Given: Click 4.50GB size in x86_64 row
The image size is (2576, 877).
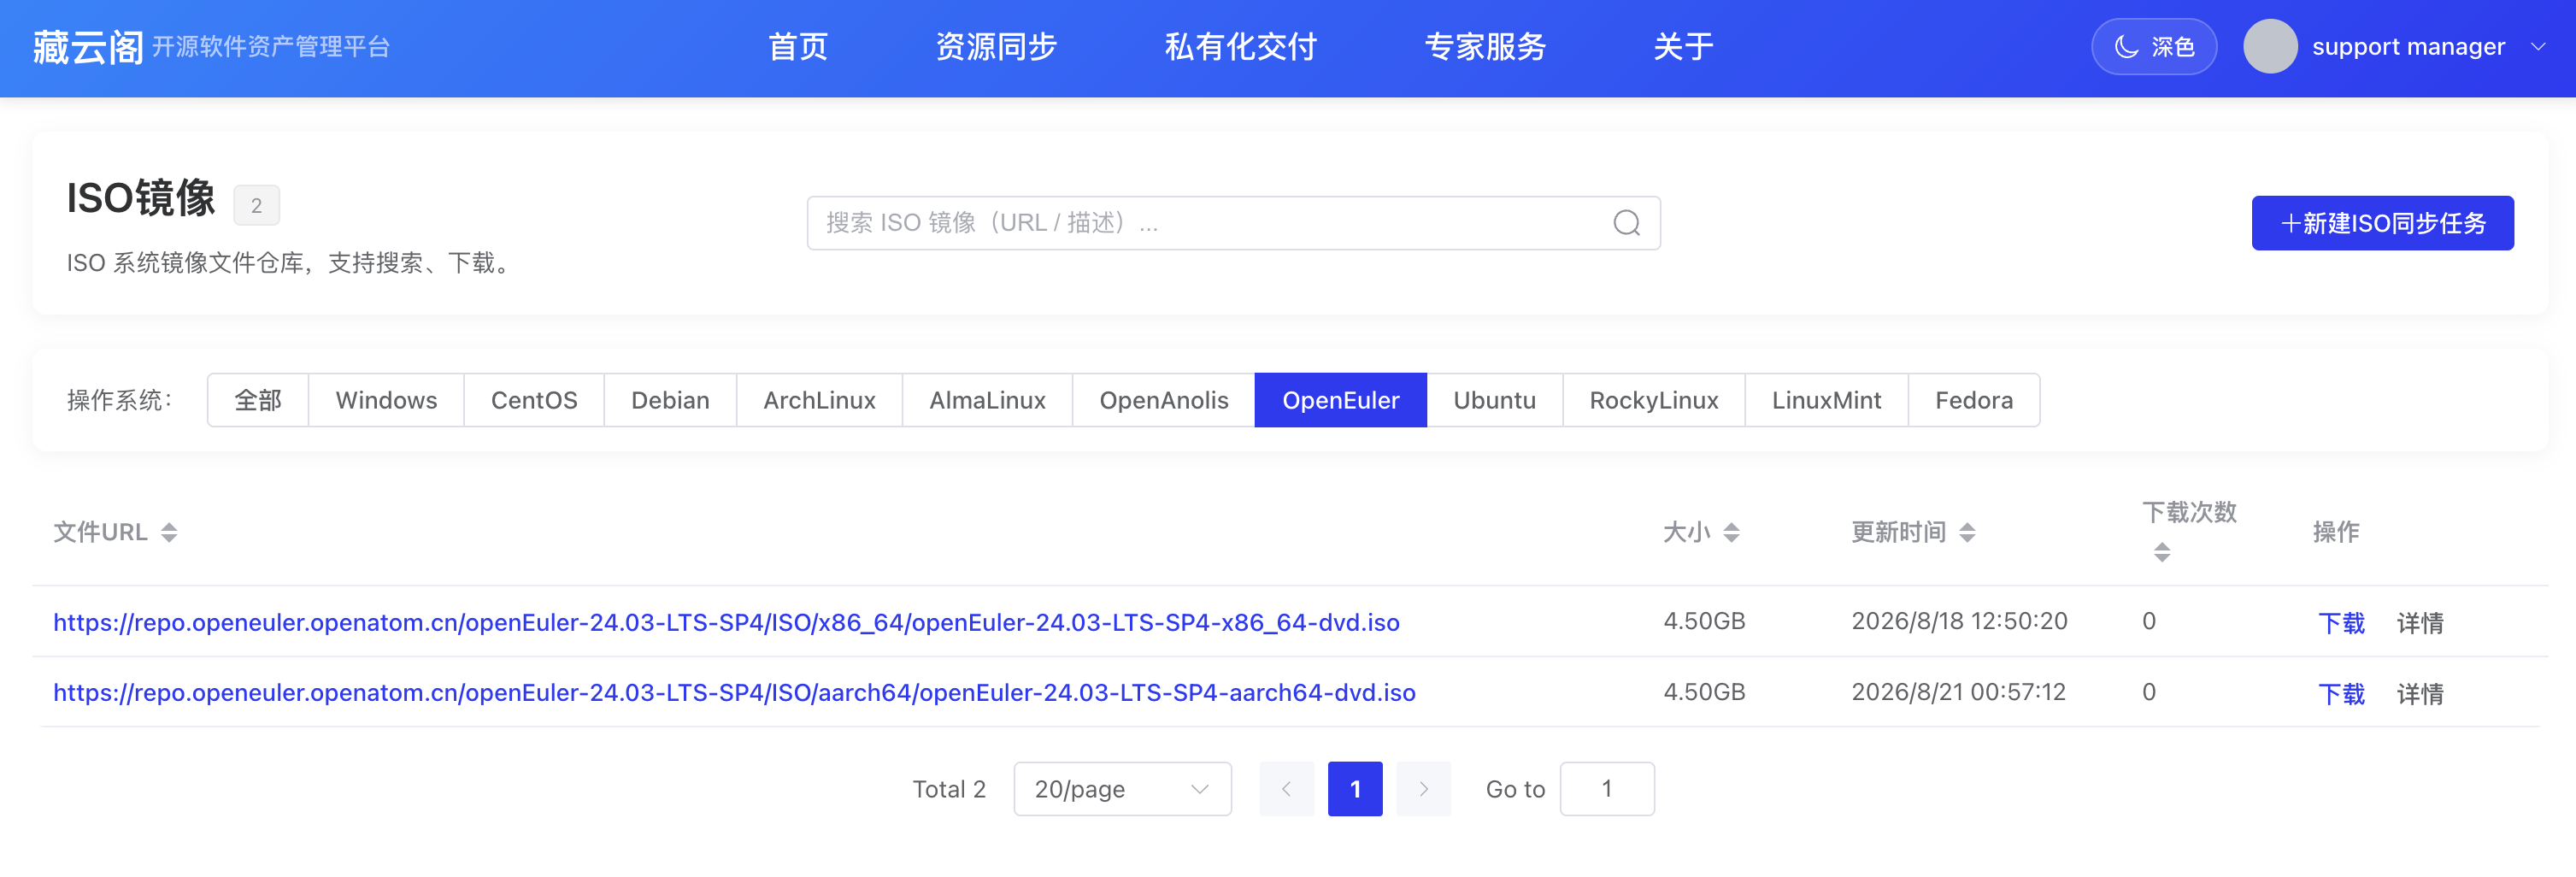Looking at the screenshot, I should pyautogui.click(x=1704, y=621).
